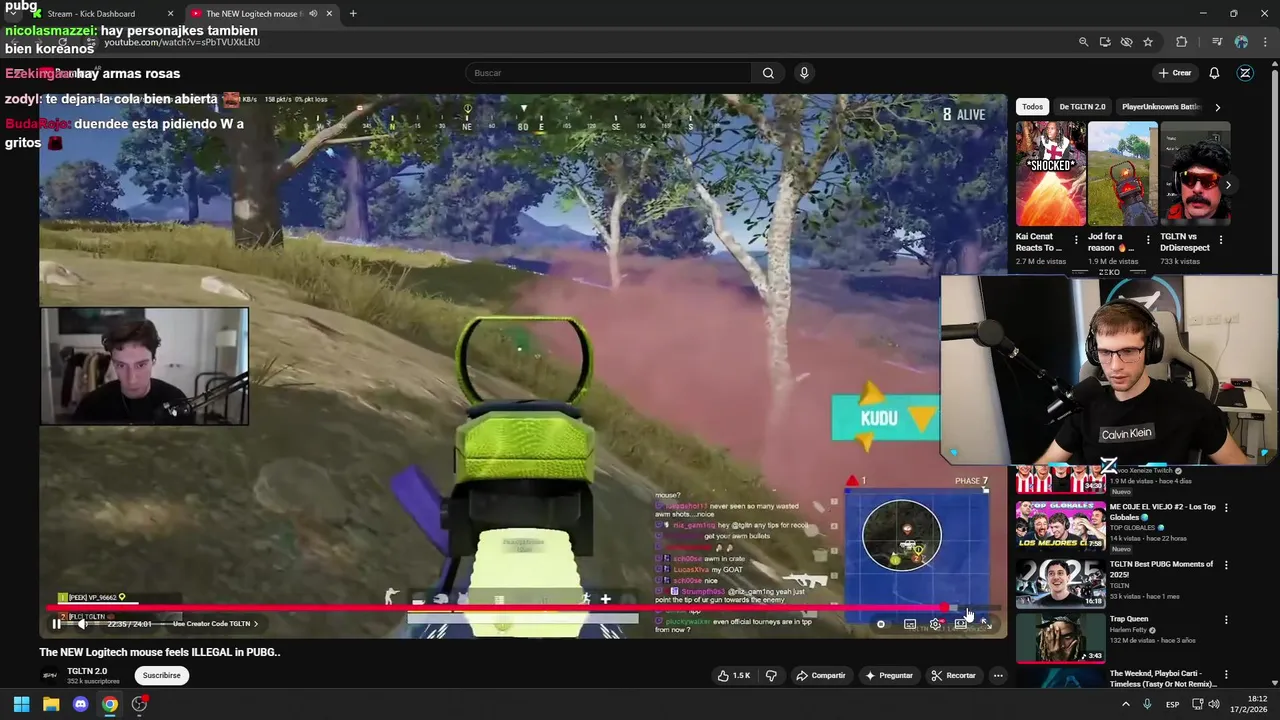Open TGLTN vs DrDisrespect short
The width and height of the screenshot is (1280, 720).
(1194, 174)
